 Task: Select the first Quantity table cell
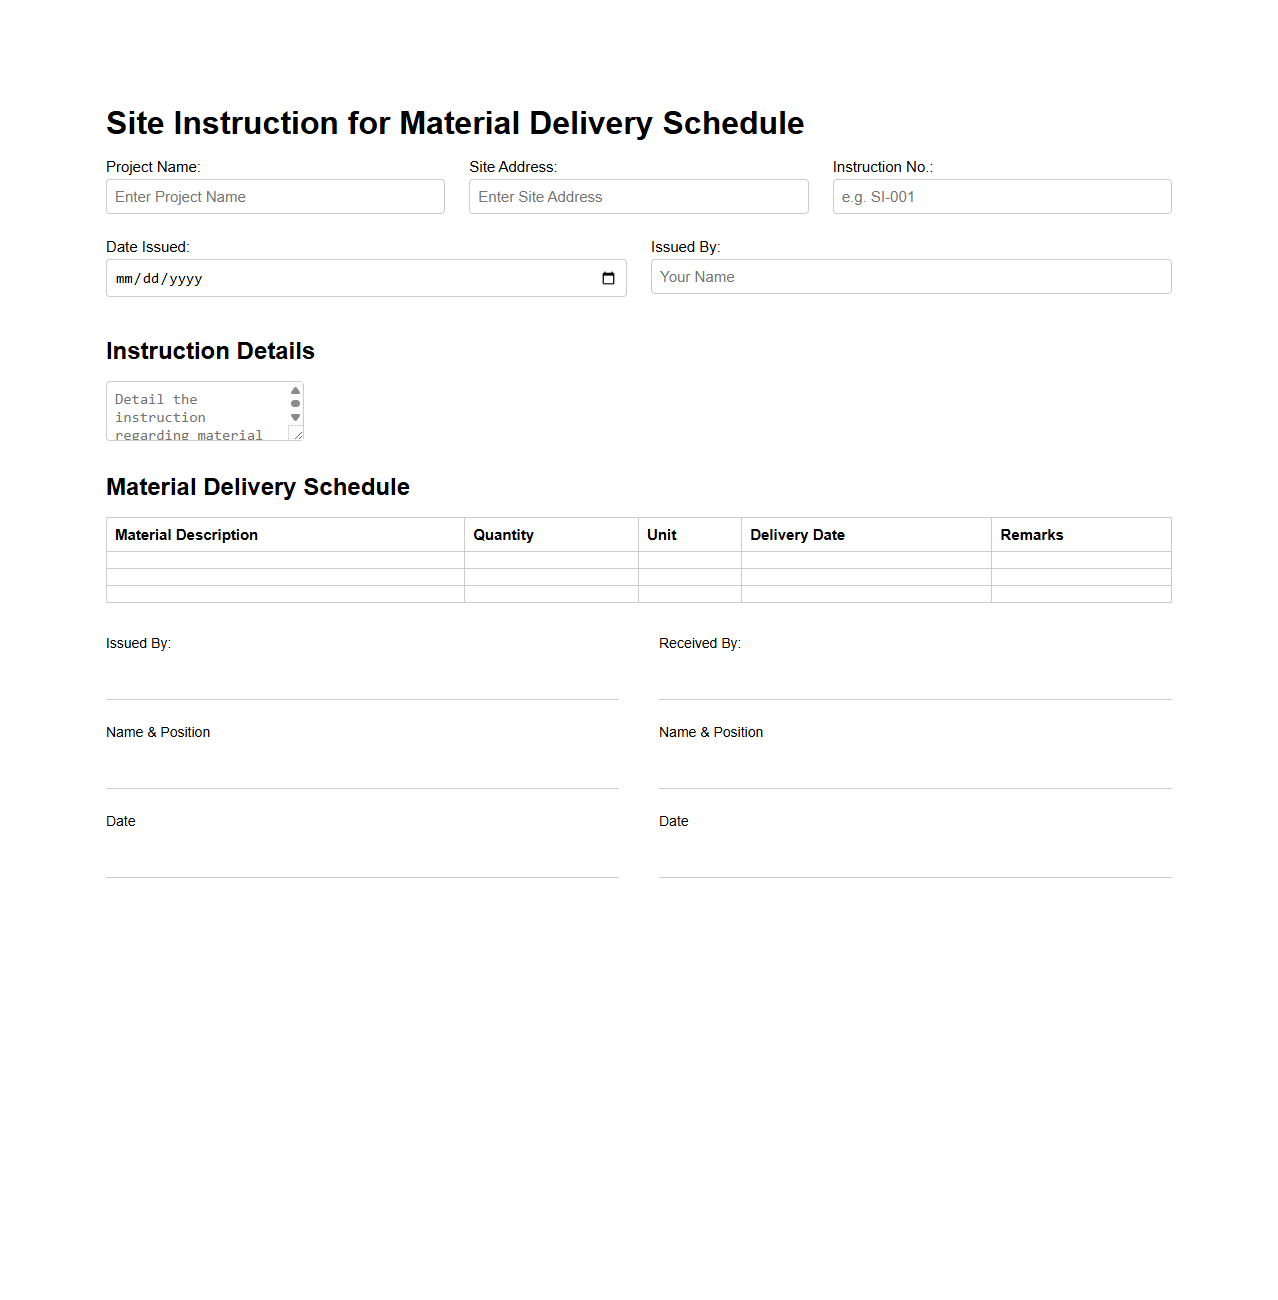coord(551,560)
